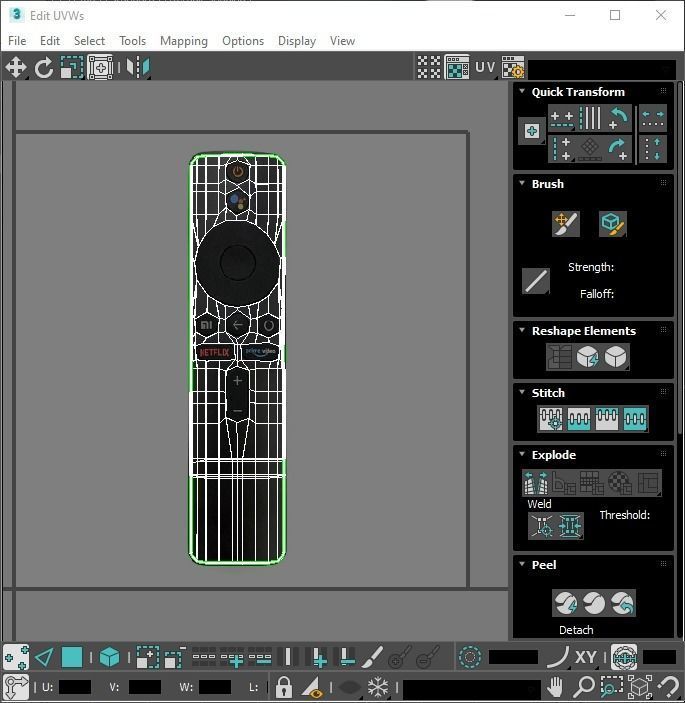Enable Polygon sub-object selection mode
This screenshot has width=685, height=703.
coord(72,658)
